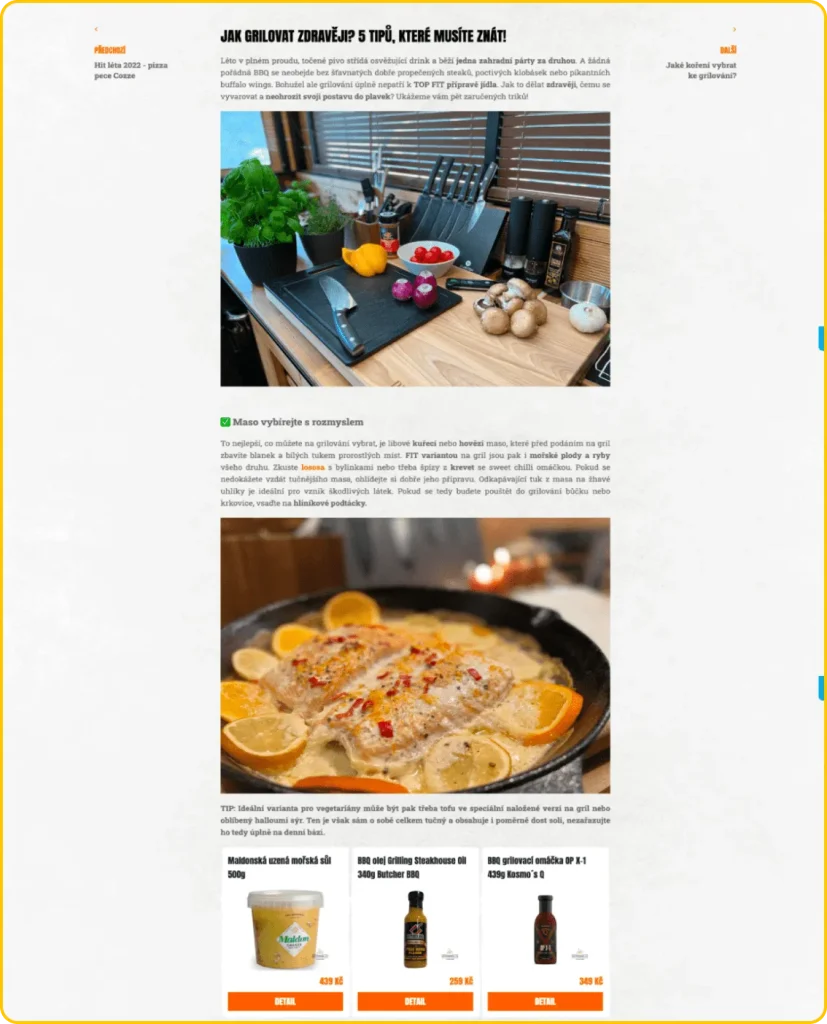Screen dimensions: 827x1024
Task: Click the right arrow above DALŠÍ
Action: 734,29
